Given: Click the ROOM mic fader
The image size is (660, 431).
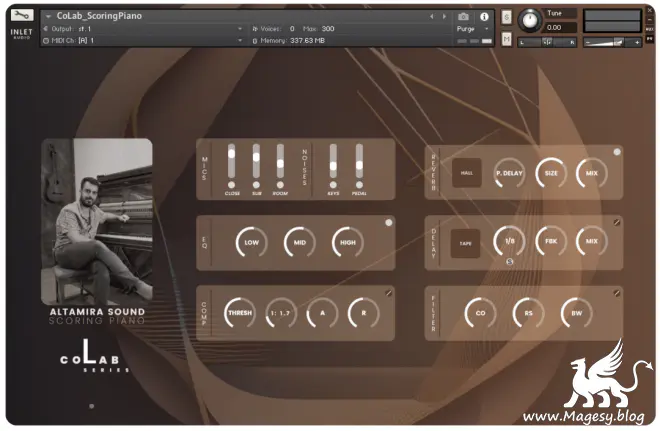Looking at the screenshot, I should pyautogui.click(x=280, y=162).
